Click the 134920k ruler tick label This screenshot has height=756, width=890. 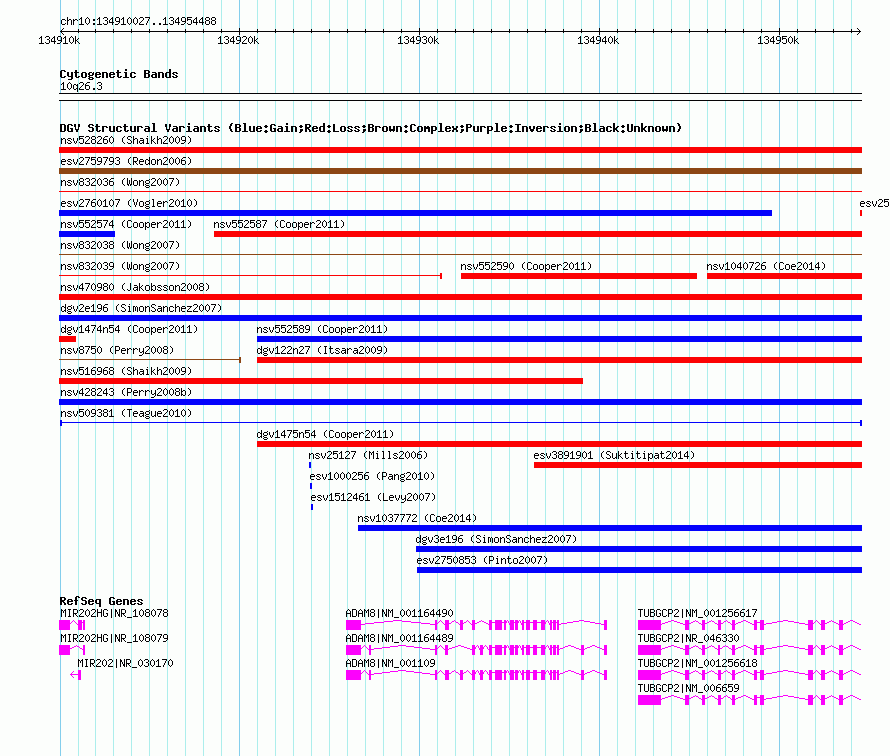point(238,40)
